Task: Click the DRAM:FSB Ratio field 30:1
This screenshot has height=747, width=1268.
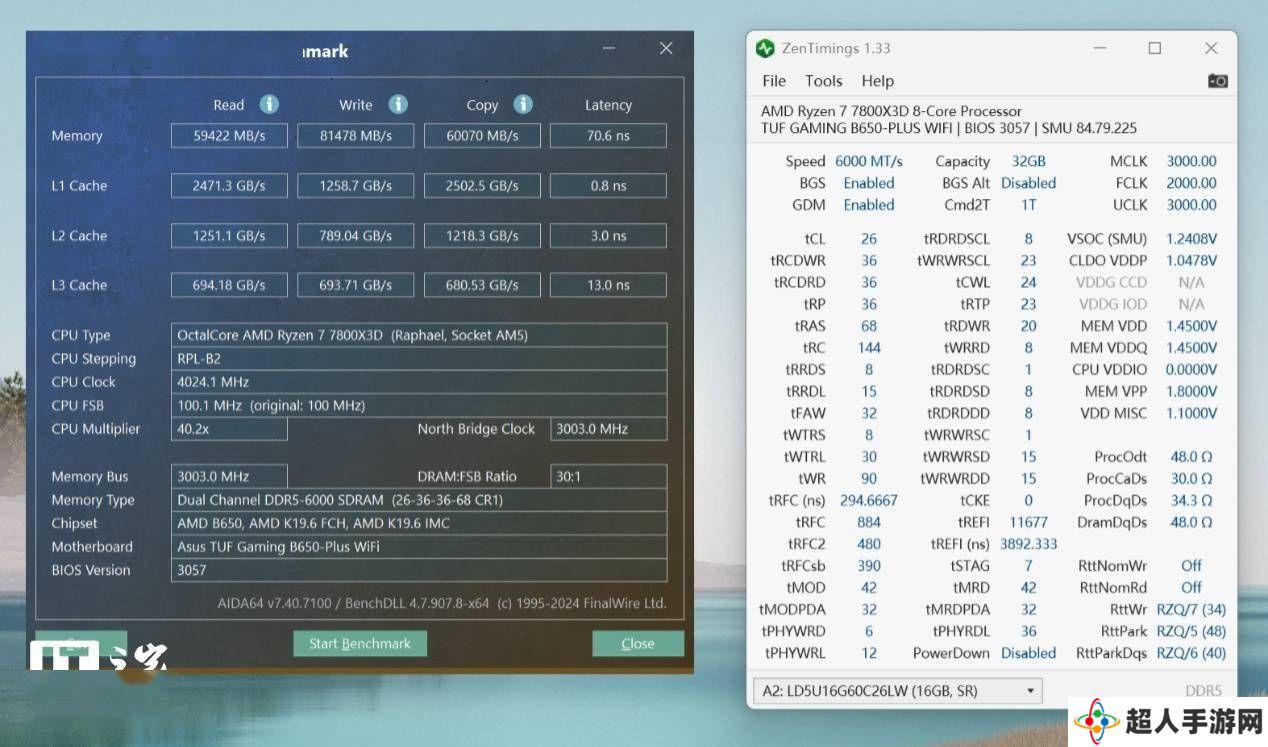Action: coord(608,477)
